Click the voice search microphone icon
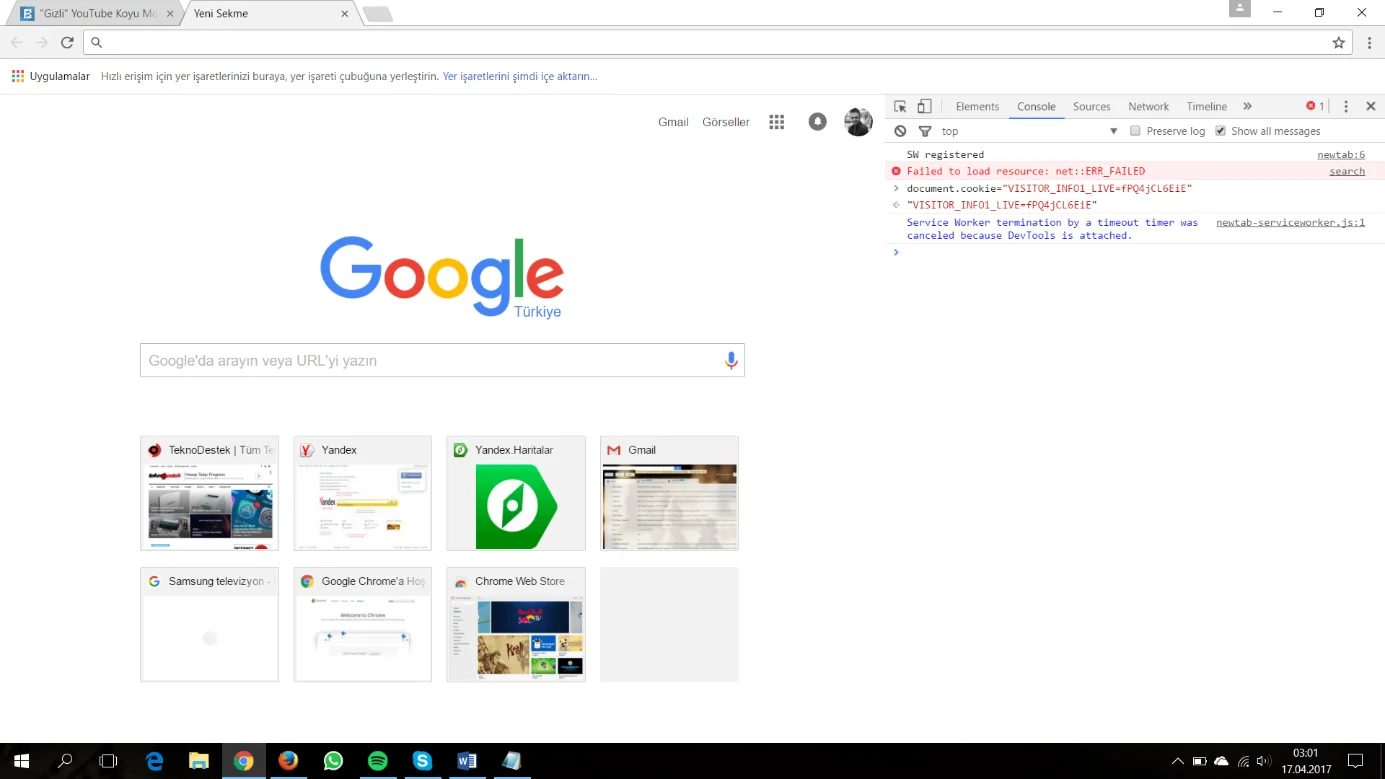1385x779 pixels. click(731, 361)
